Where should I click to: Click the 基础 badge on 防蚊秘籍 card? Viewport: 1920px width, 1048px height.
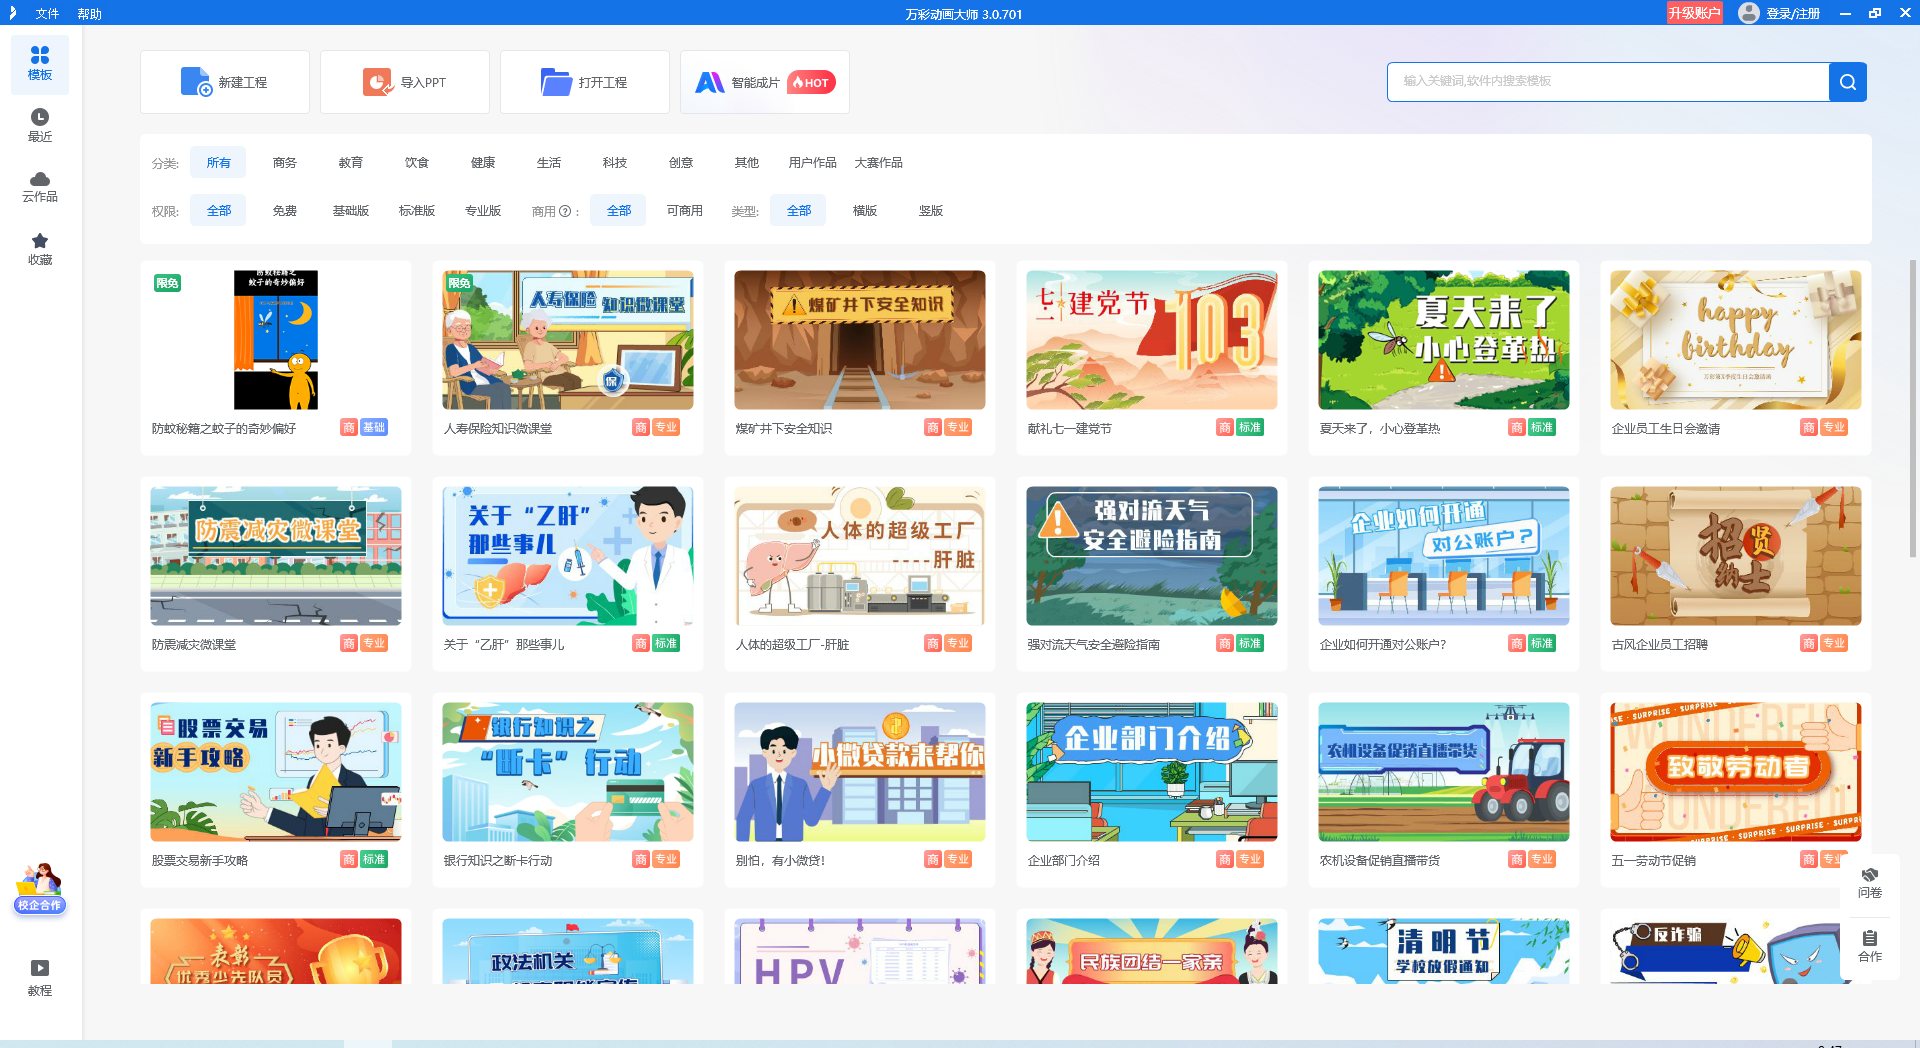(x=374, y=427)
